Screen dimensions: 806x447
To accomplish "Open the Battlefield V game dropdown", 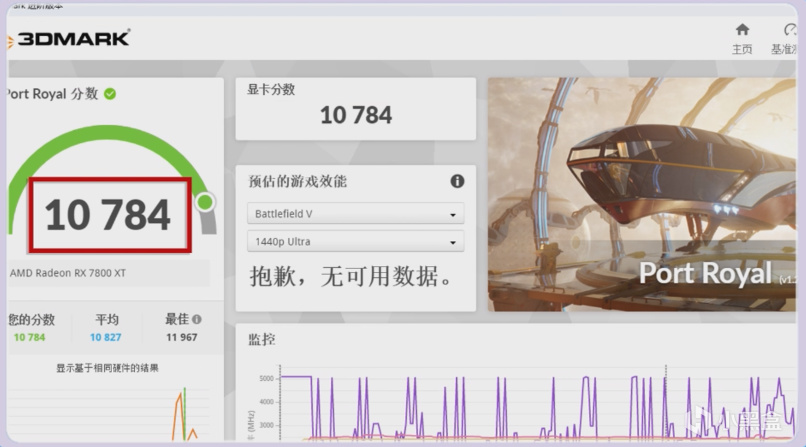I will 356,214.
